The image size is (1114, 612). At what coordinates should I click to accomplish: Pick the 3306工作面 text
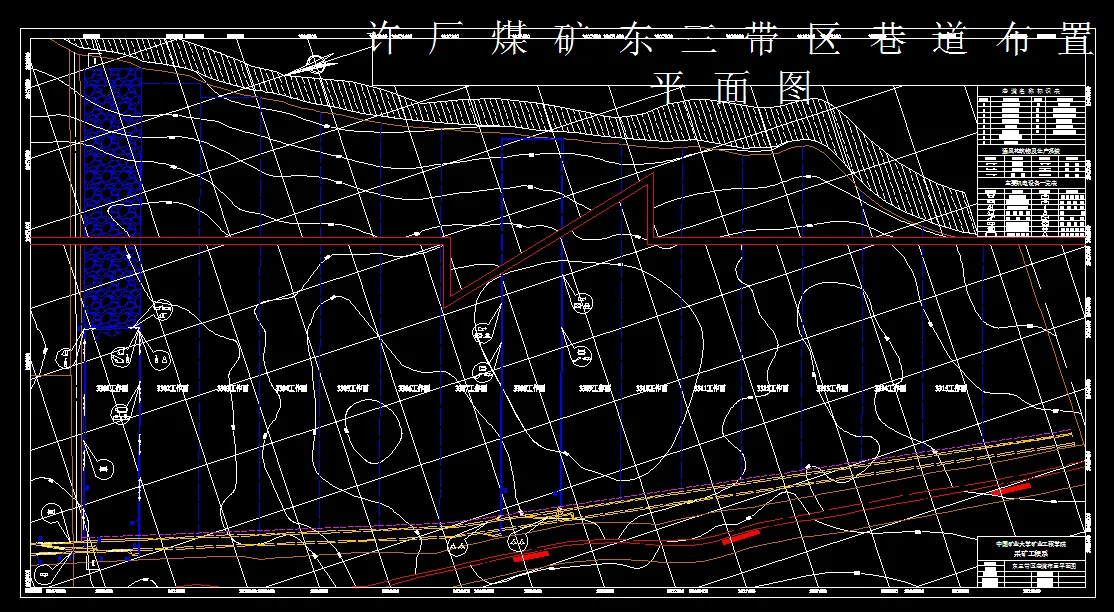click(x=413, y=389)
